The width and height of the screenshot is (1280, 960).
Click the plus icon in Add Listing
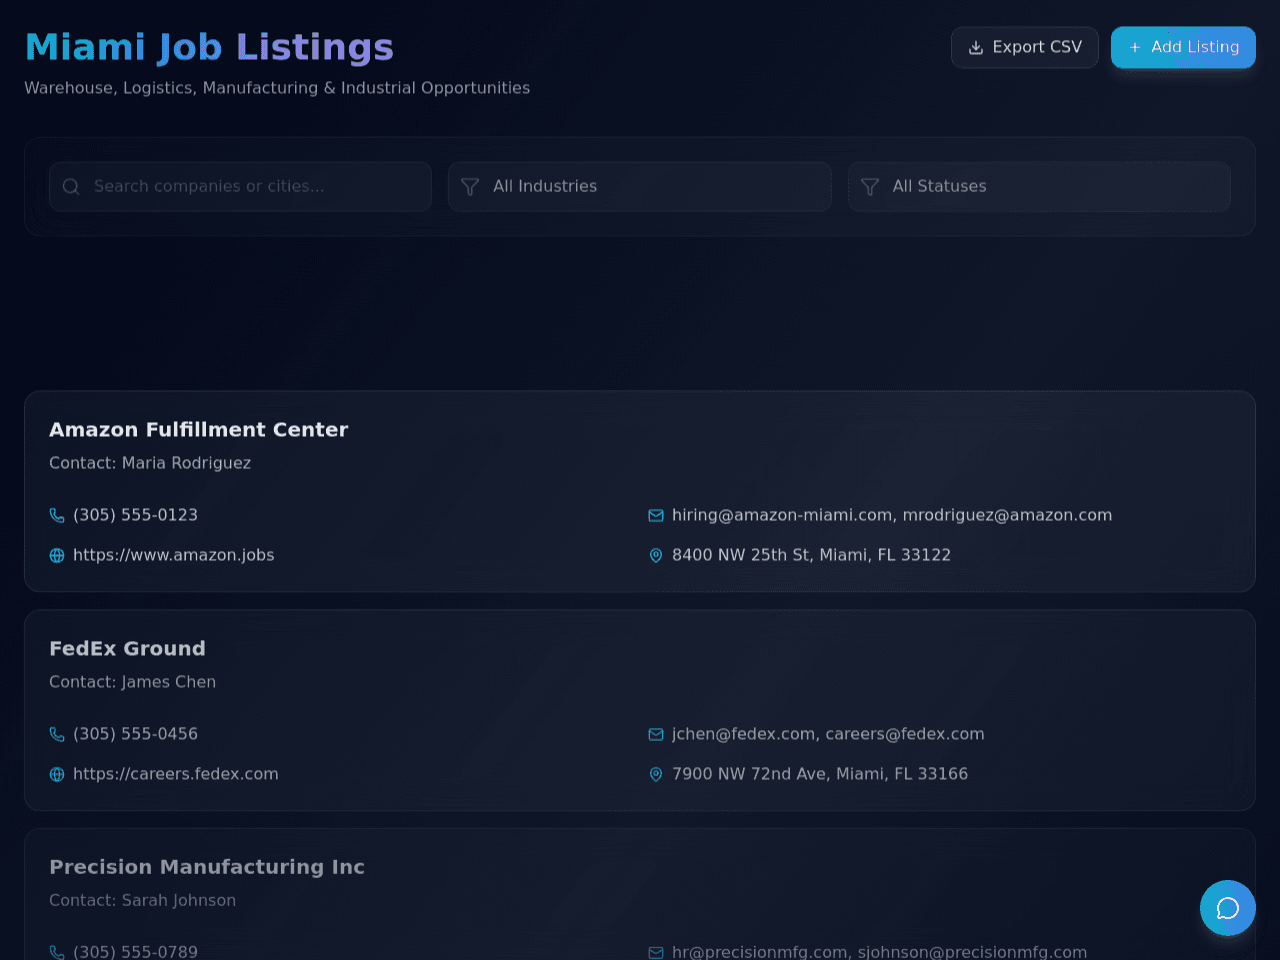pyautogui.click(x=1135, y=47)
